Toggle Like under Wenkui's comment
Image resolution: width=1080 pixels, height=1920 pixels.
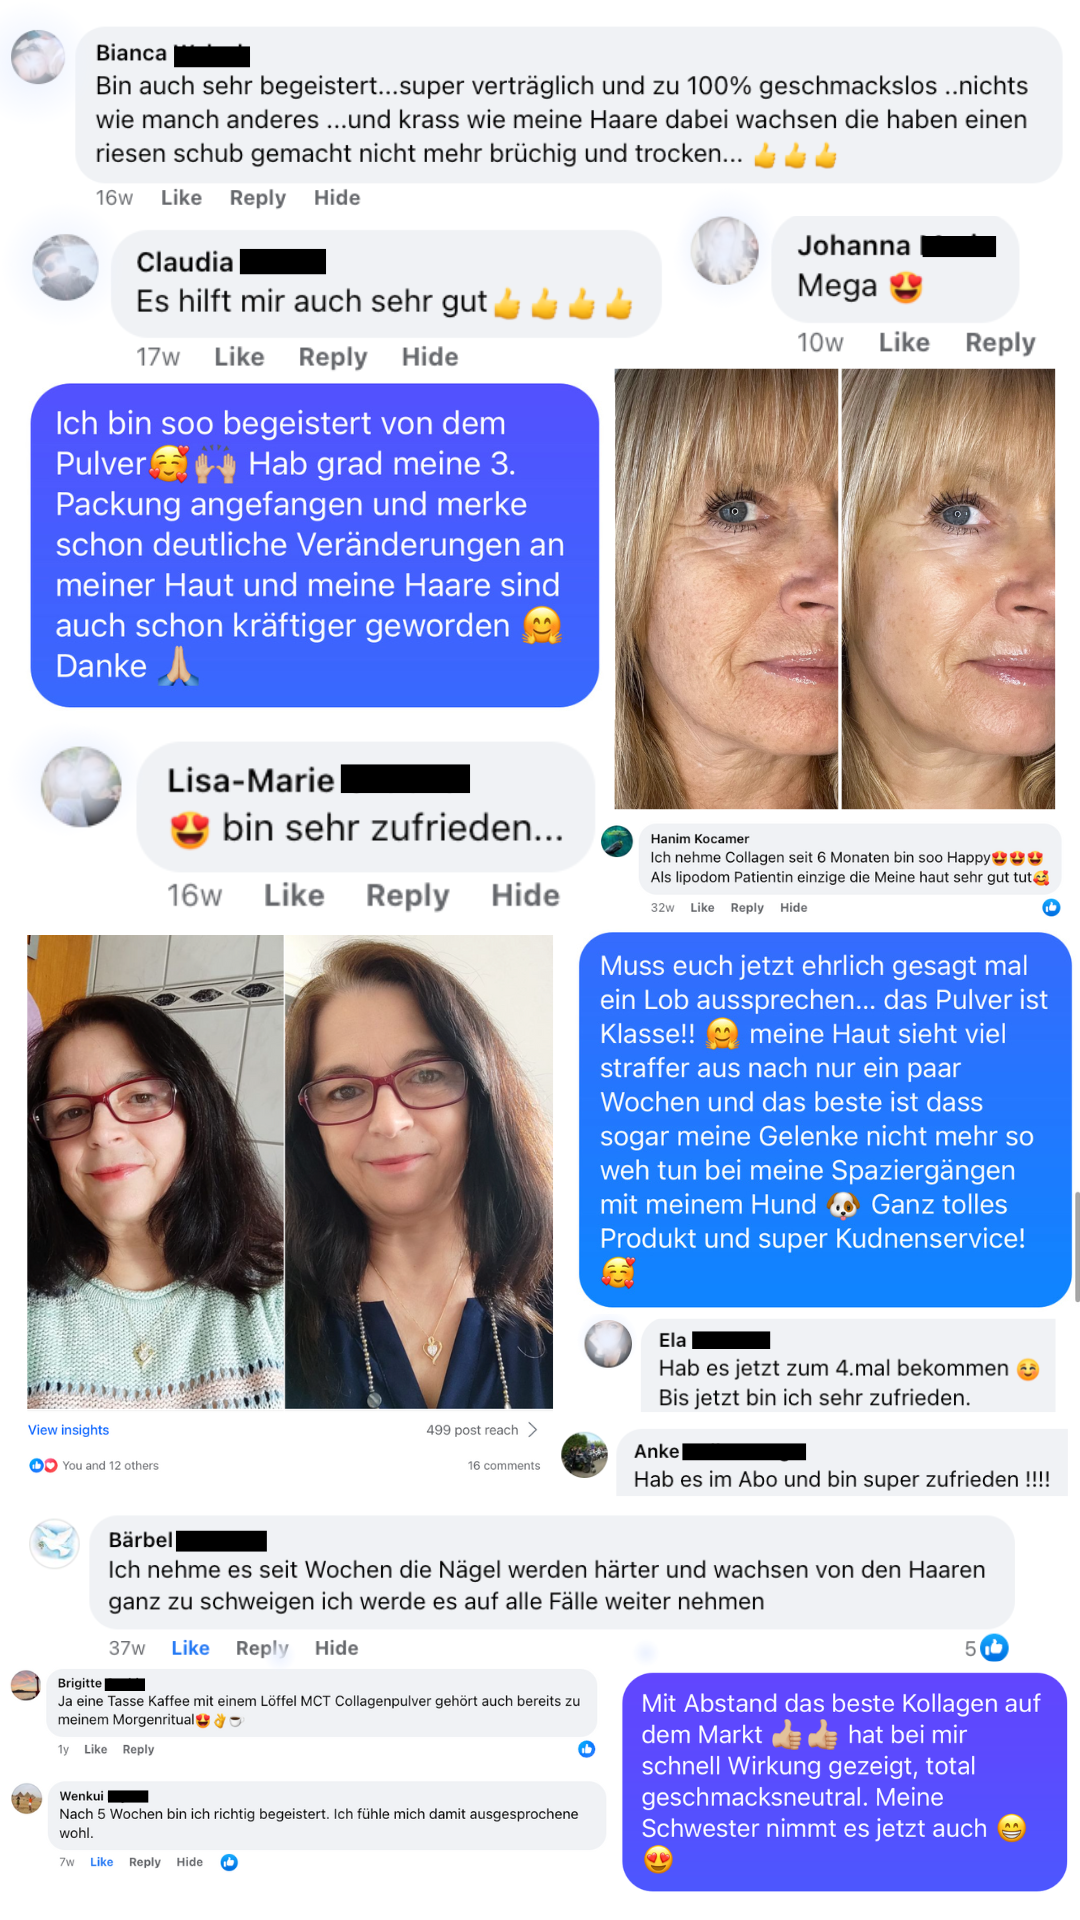click(x=102, y=1862)
